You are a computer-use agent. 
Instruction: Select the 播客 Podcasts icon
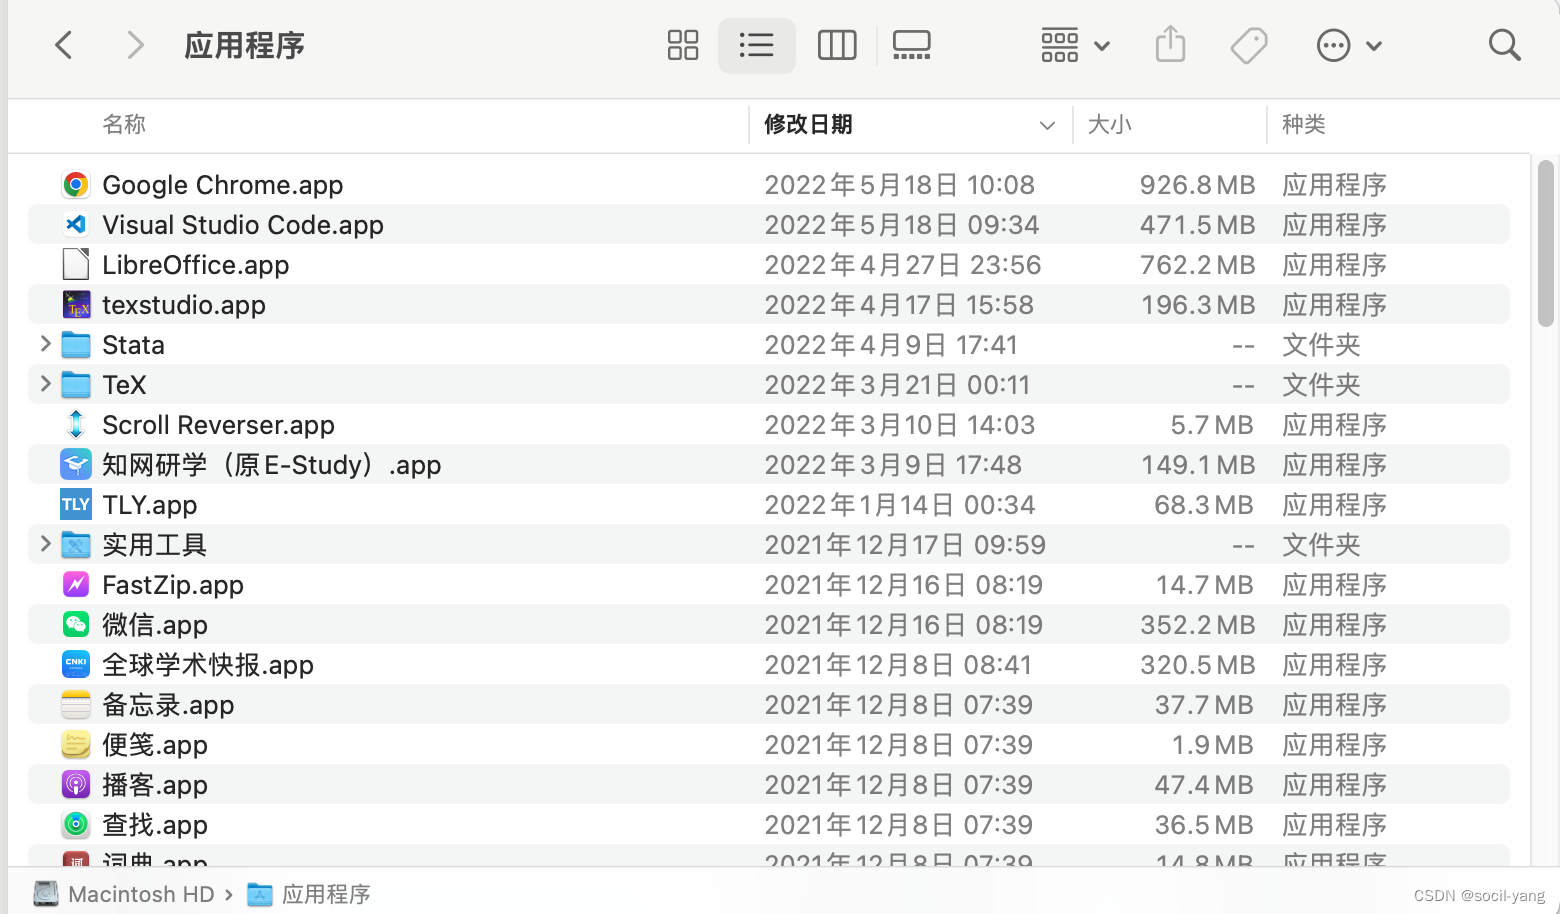click(x=76, y=785)
